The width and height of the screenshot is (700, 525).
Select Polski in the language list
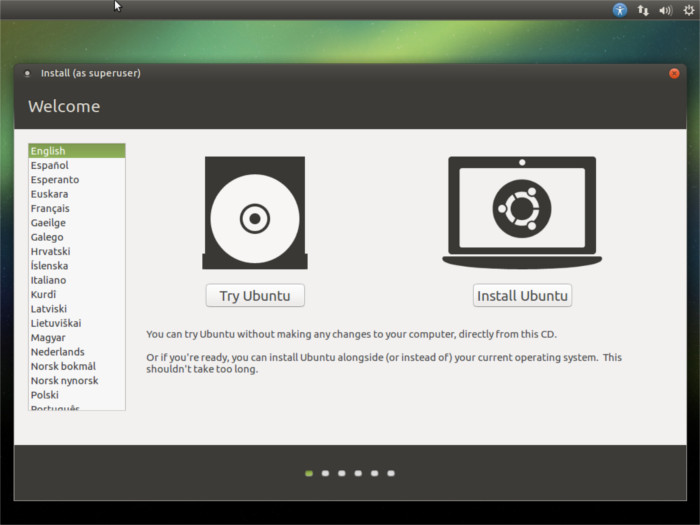tap(77, 395)
